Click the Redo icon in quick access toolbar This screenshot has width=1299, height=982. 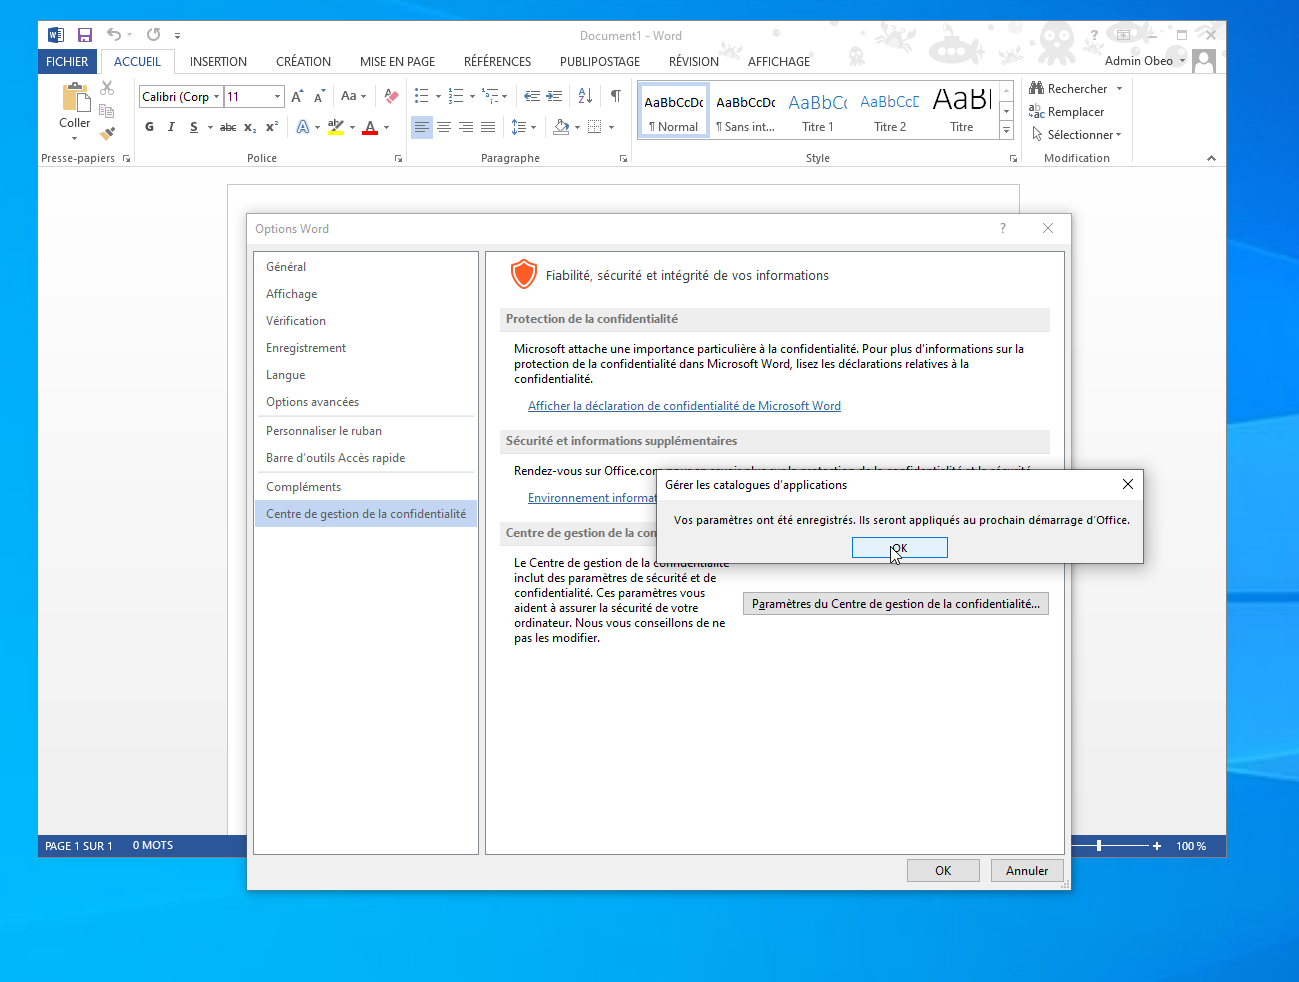153,35
